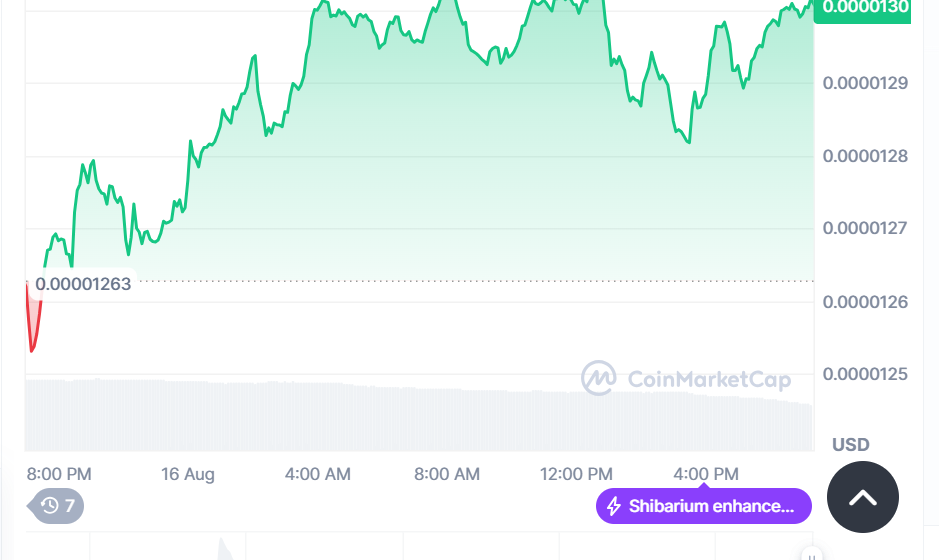This screenshot has width=939, height=560.
Task: Open the "Shibarium enhance..." event tag
Action: coord(704,506)
